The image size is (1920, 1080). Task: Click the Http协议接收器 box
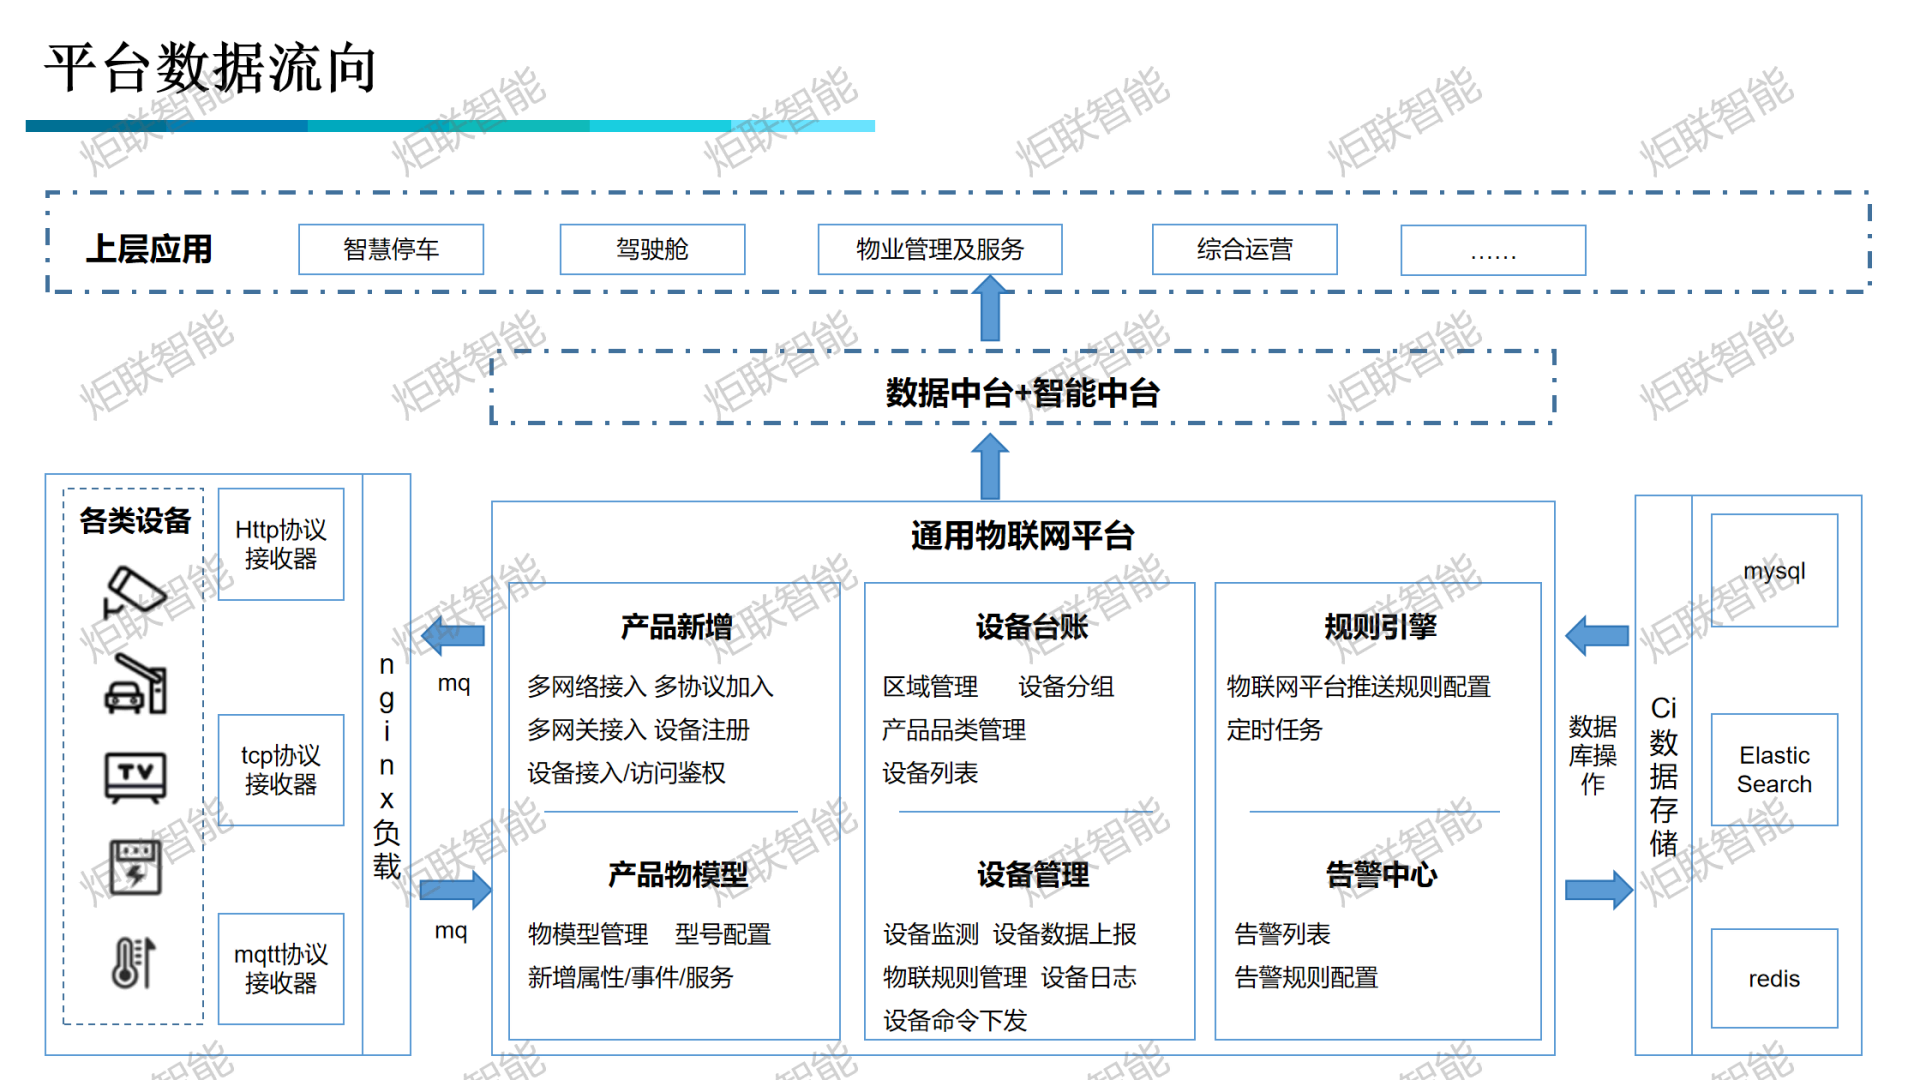click(281, 544)
